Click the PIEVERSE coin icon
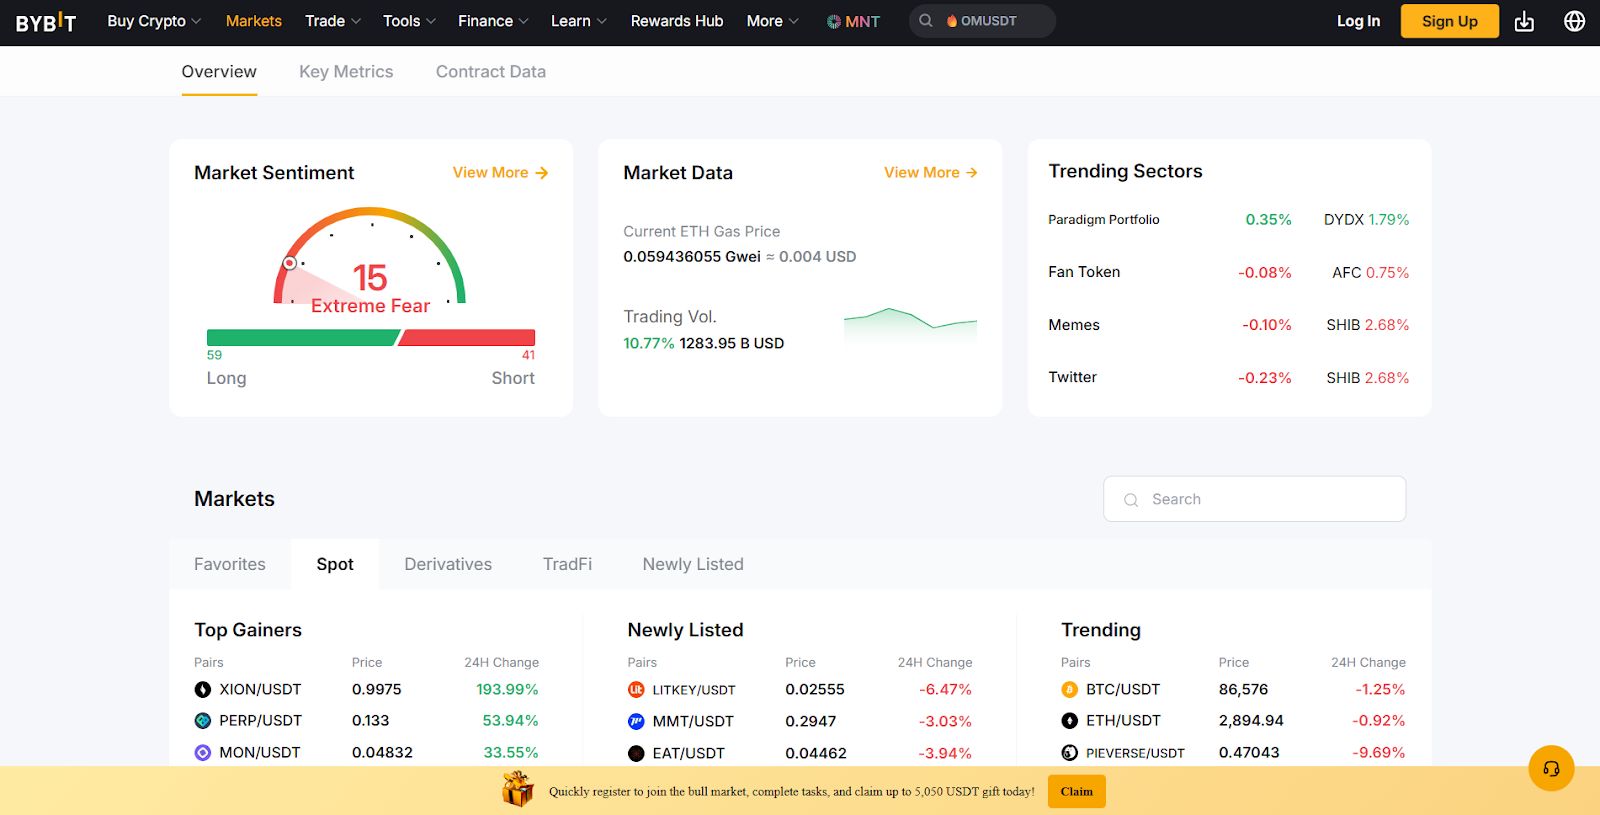1600x815 pixels. pyautogui.click(x=1069, y=753)
